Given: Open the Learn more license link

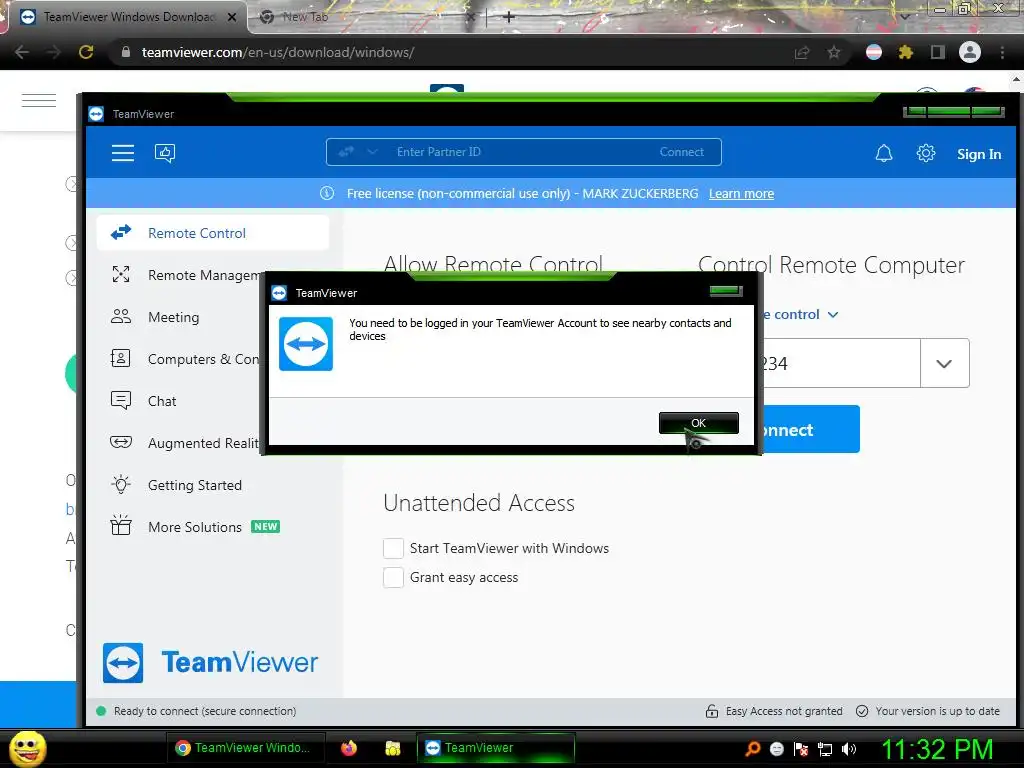Looking at the screenshot, I should [x=741, y=193].
